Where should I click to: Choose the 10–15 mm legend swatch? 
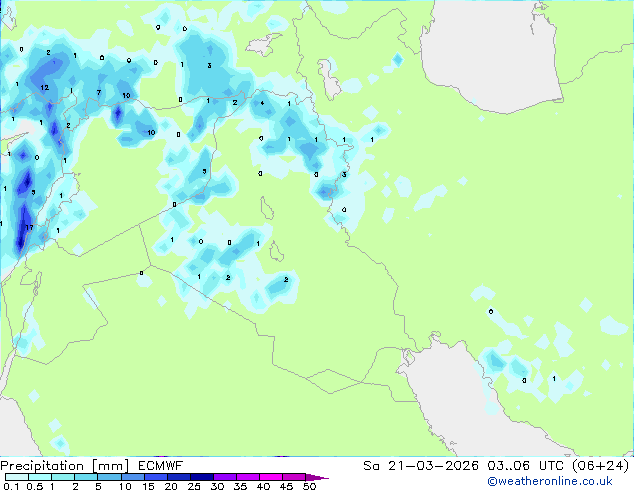132,477
